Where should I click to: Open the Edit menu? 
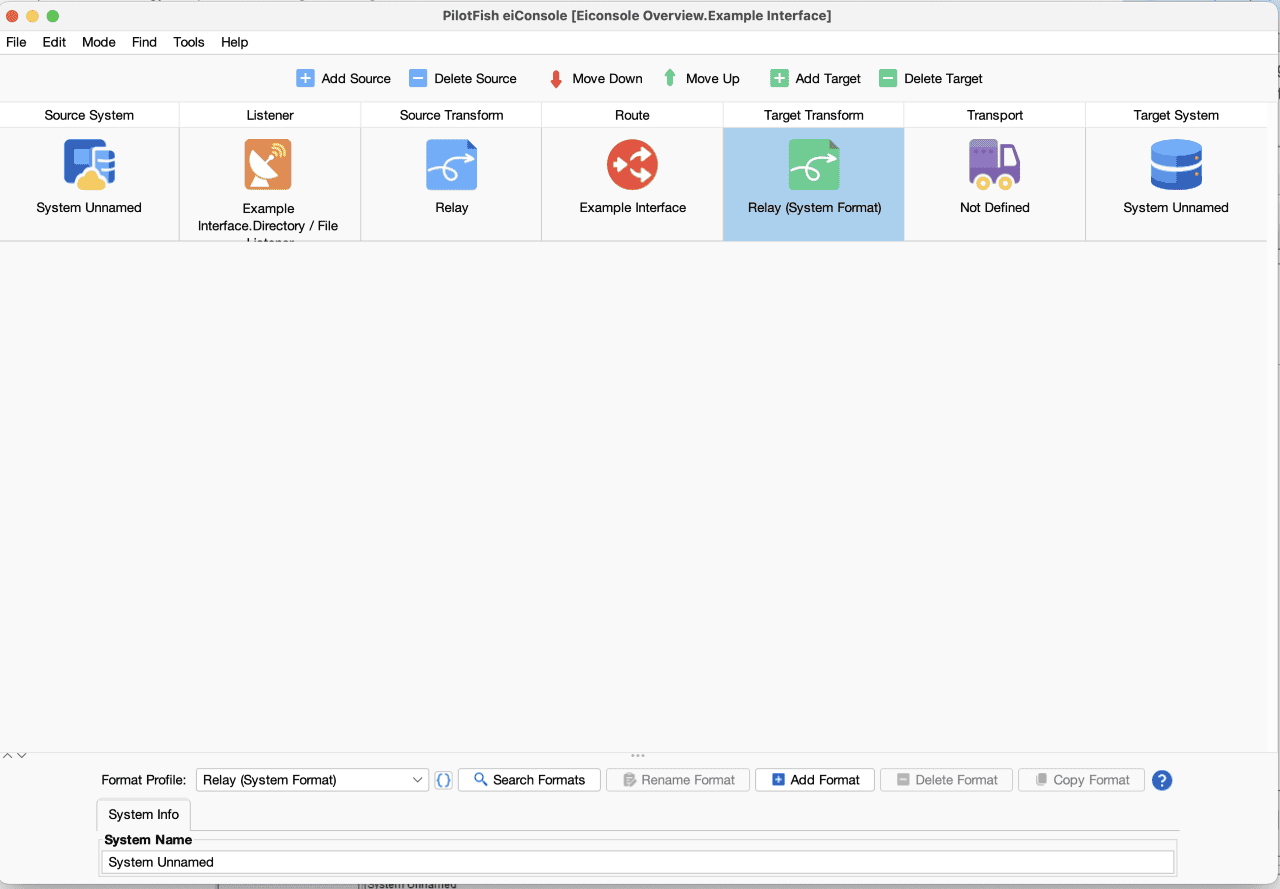54,42
